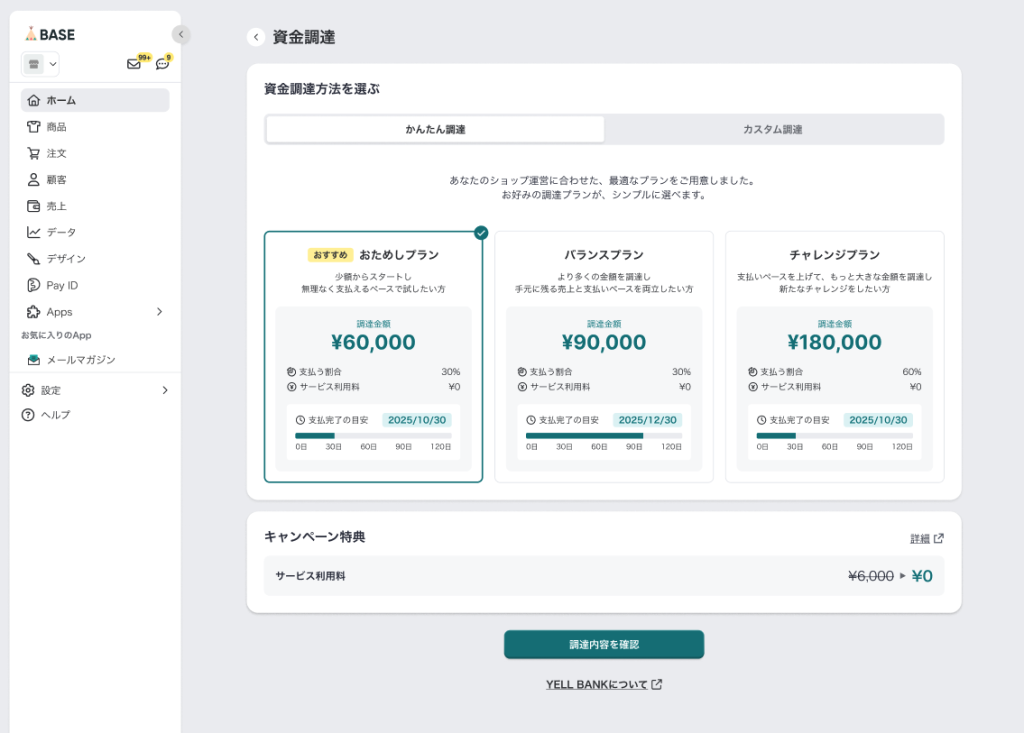Collapse the sidebar with the chevron button

point(180,34)
